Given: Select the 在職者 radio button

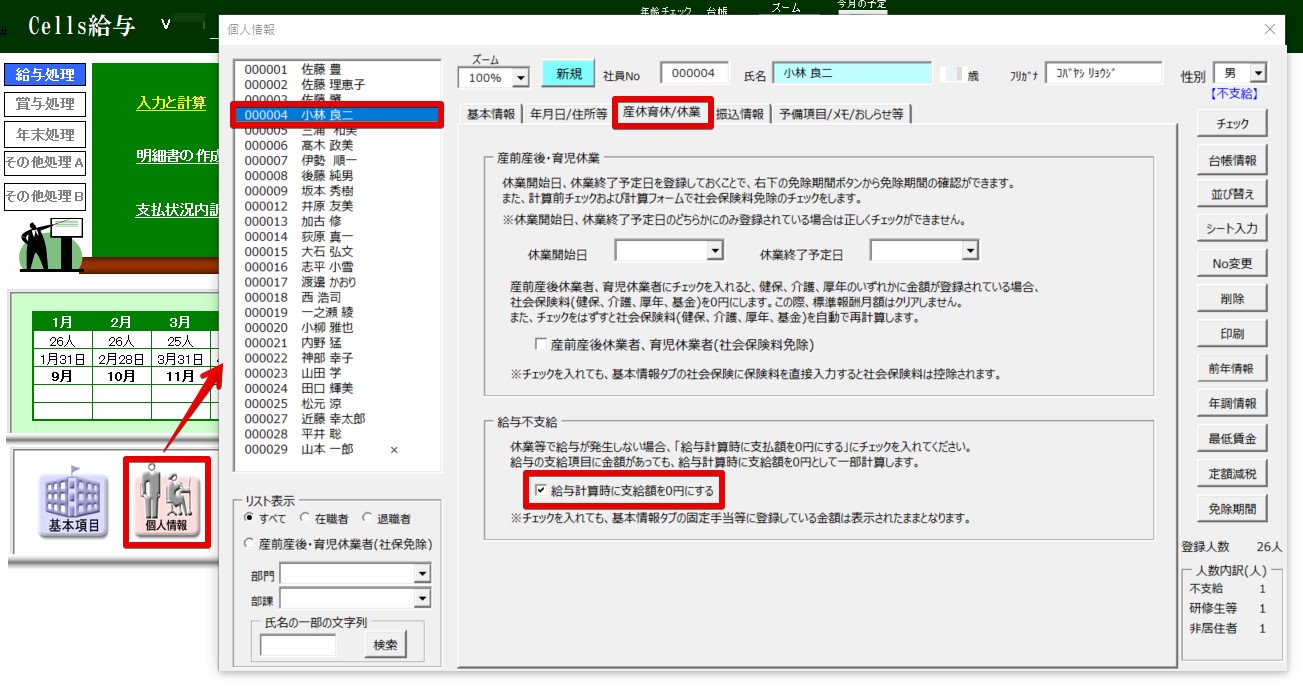Looking at the screenshot, I should (306, 518).
